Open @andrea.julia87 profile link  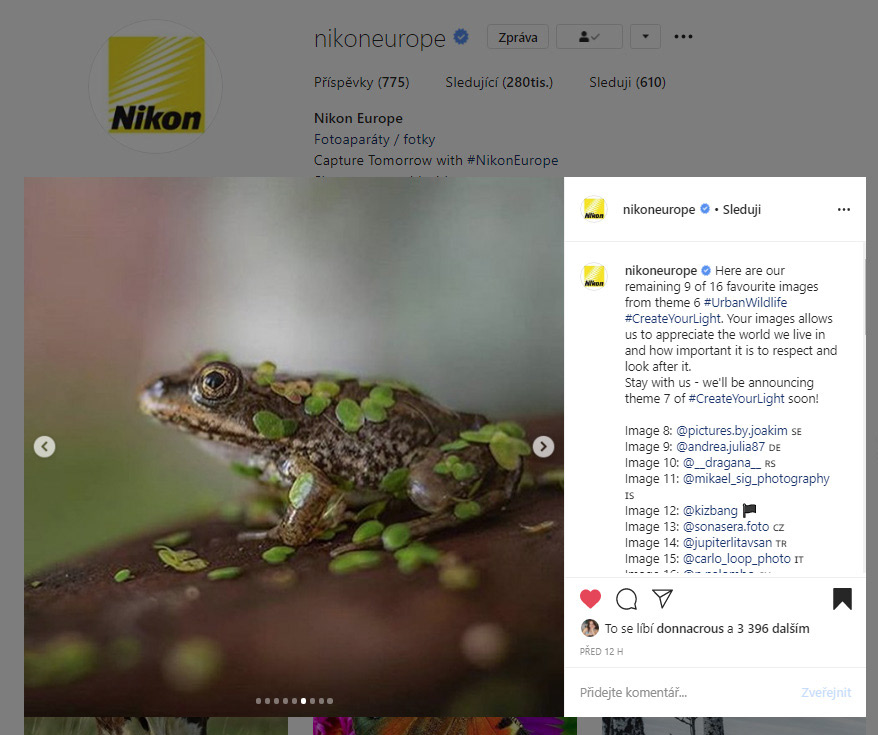[720, 447]
